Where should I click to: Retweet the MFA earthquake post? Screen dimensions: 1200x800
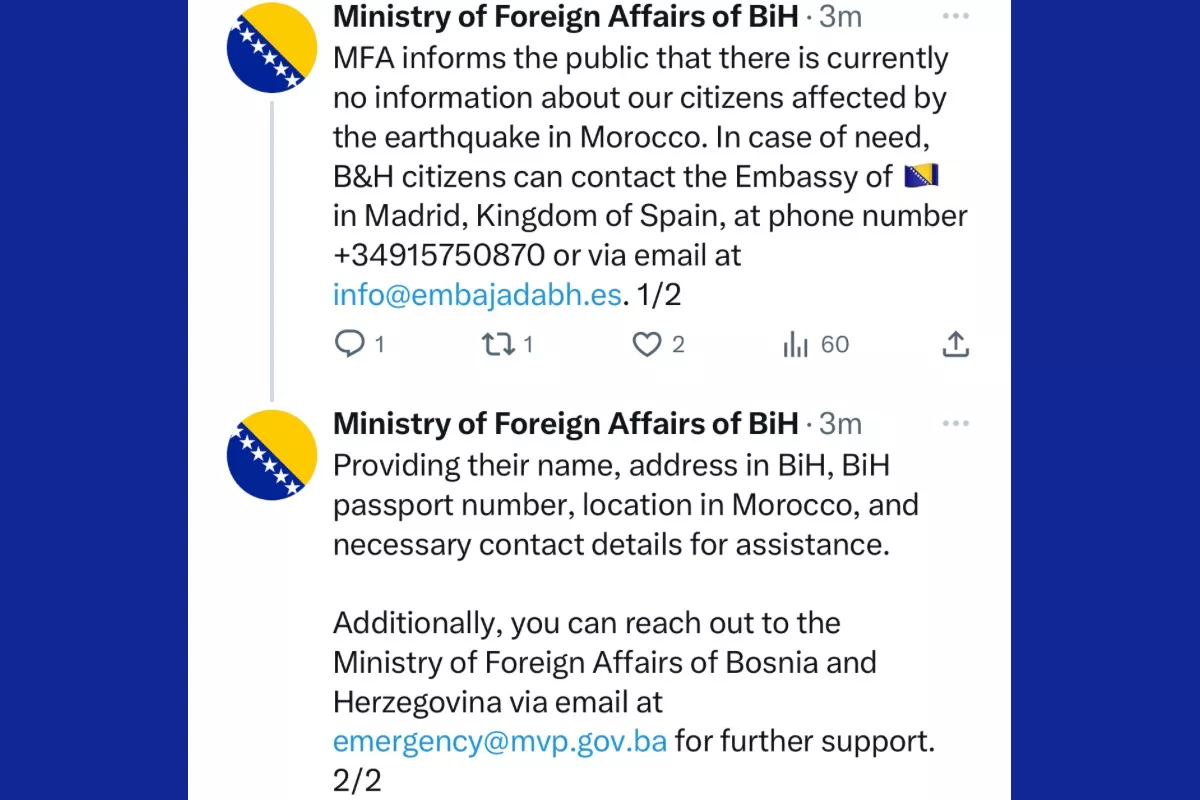(x=496, y=345)
